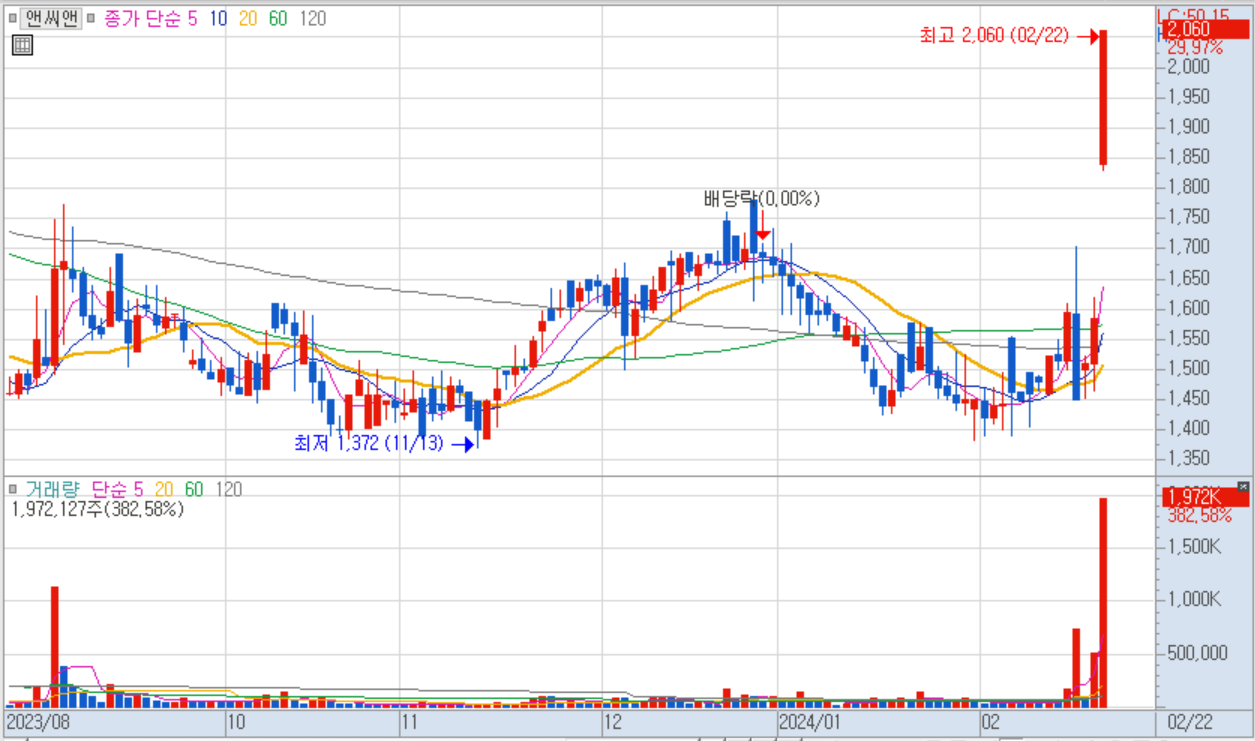
Task: Click the 1,650 price axis label
Action: [1188, 278]
